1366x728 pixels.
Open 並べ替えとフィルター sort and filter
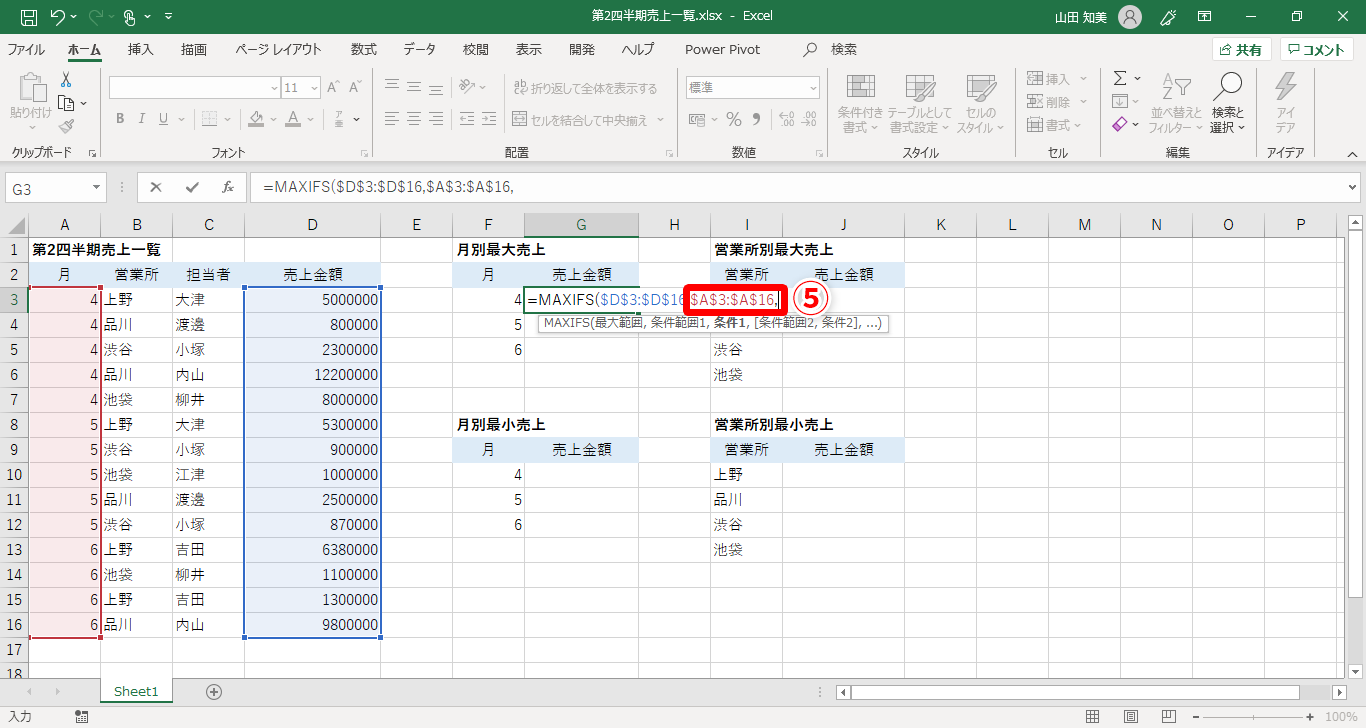(1175, 103)
